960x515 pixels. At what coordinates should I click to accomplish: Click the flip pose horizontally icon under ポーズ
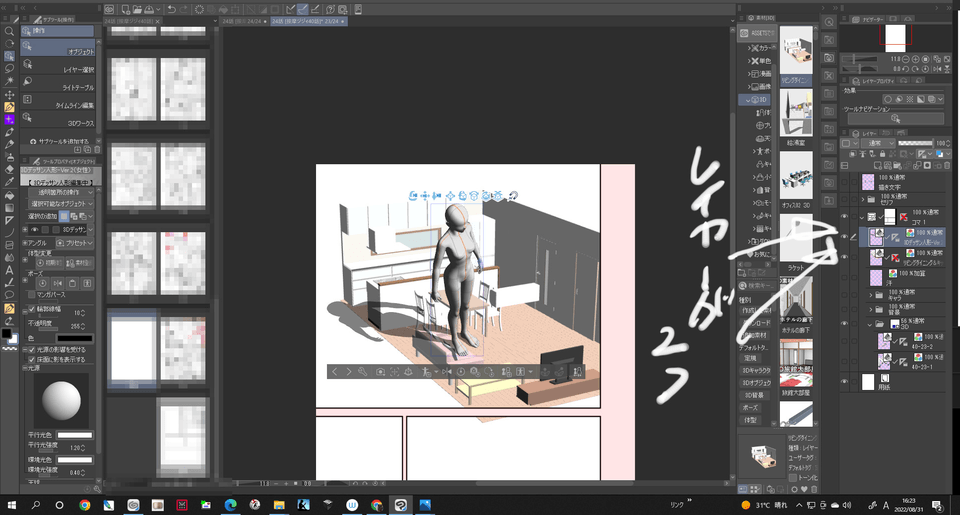click(58, 283)
